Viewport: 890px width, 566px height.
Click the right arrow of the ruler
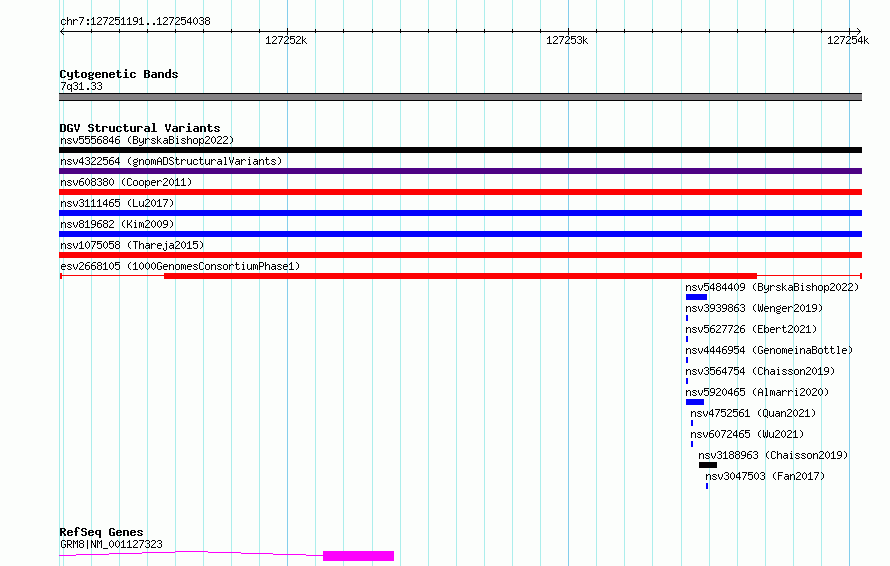click(x=858, y=31)
